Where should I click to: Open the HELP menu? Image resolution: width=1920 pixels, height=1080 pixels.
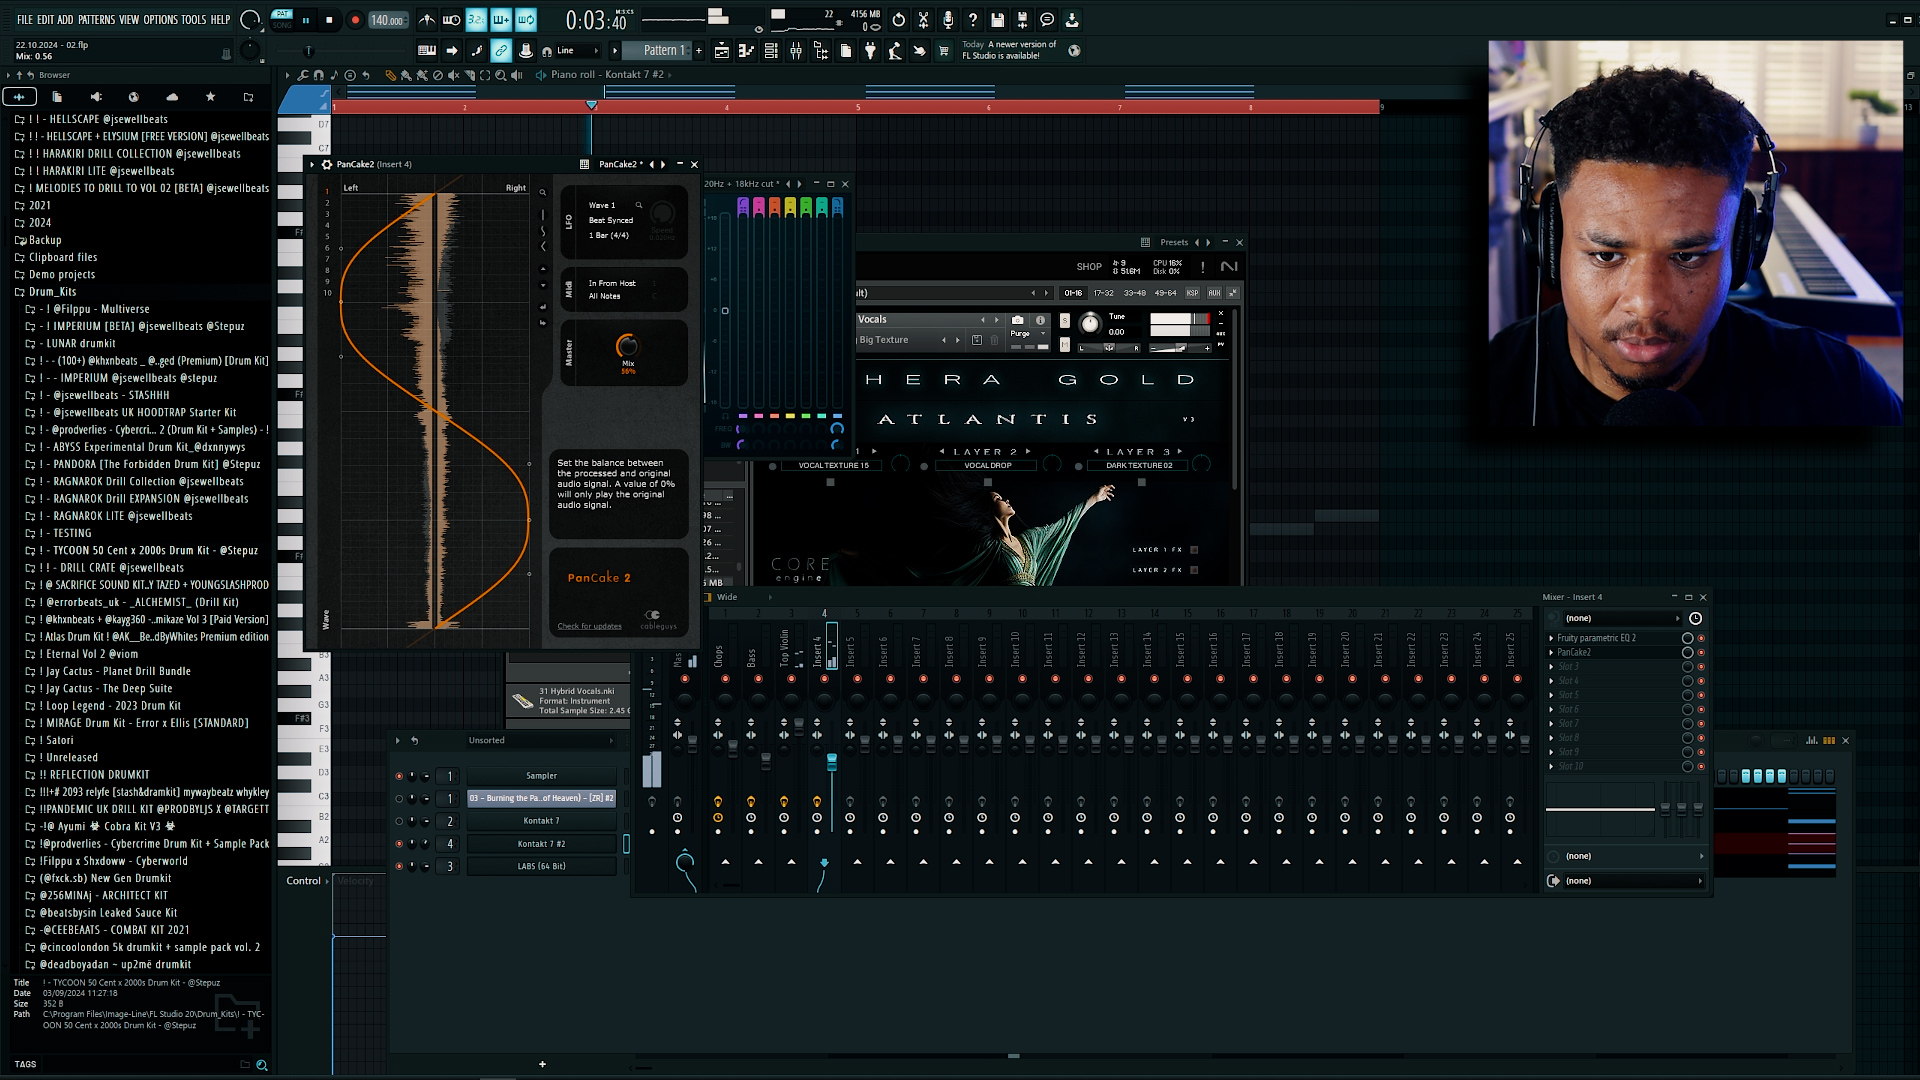pos(220,20)
